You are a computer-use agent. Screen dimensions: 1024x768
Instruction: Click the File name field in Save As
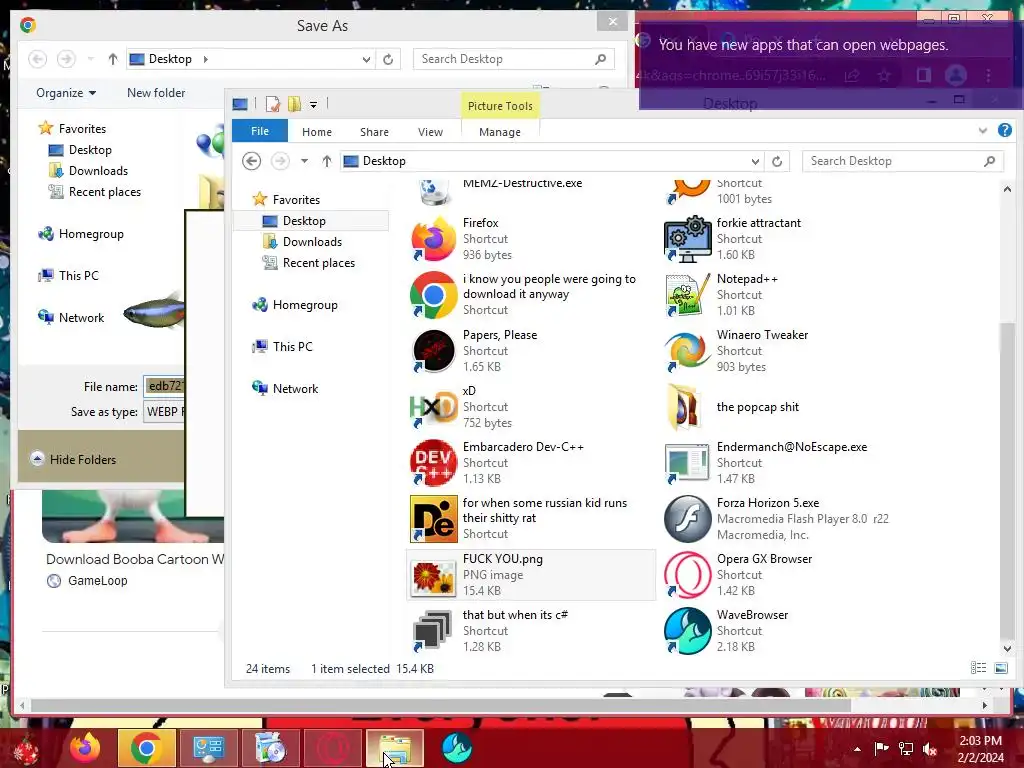point(165,386)
